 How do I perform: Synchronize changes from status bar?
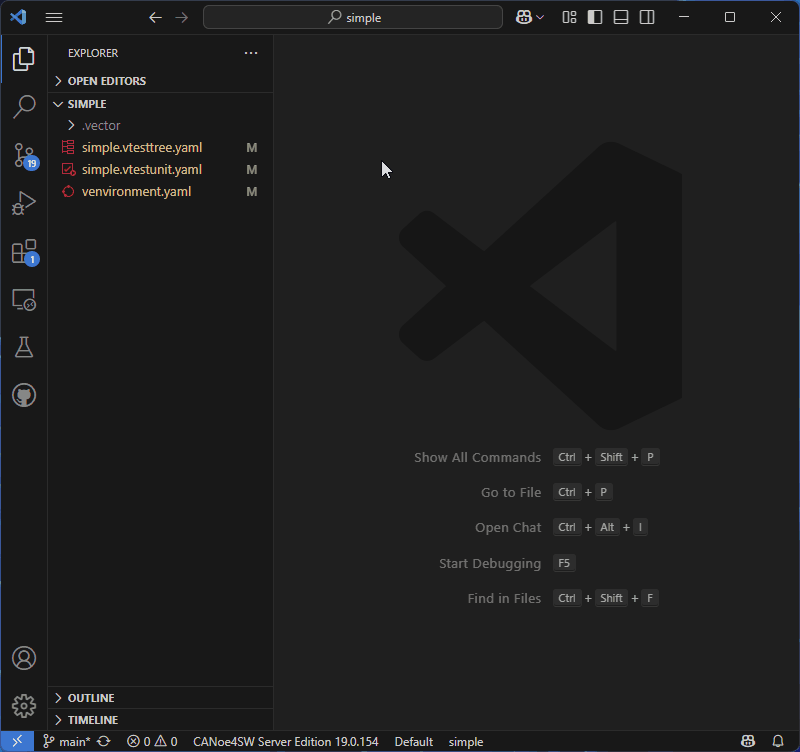coord(104,741)
